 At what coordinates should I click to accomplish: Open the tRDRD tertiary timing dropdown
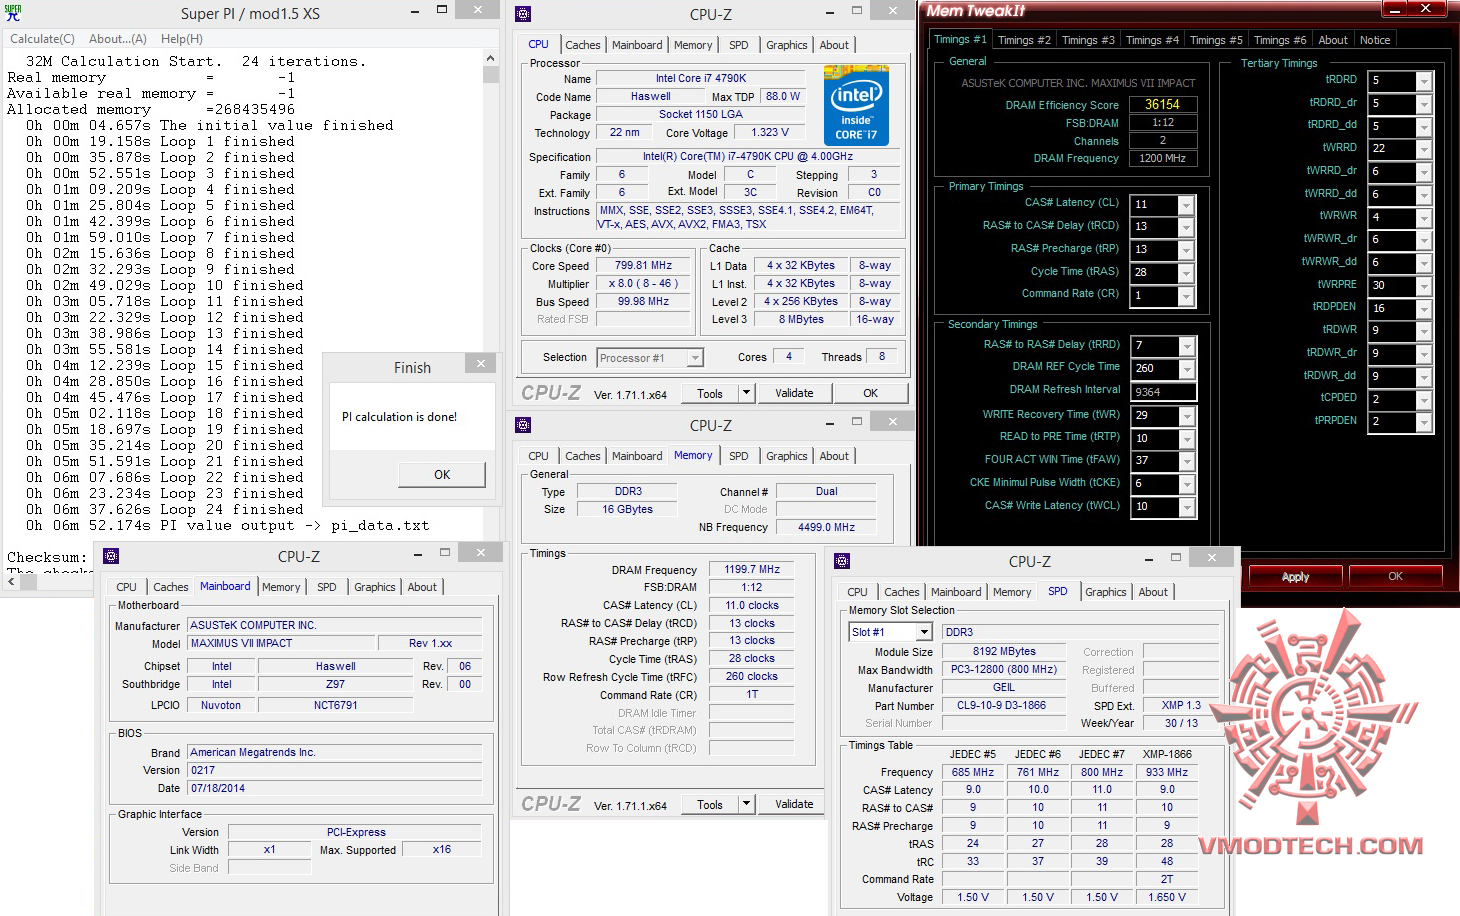click(1424, 81)
